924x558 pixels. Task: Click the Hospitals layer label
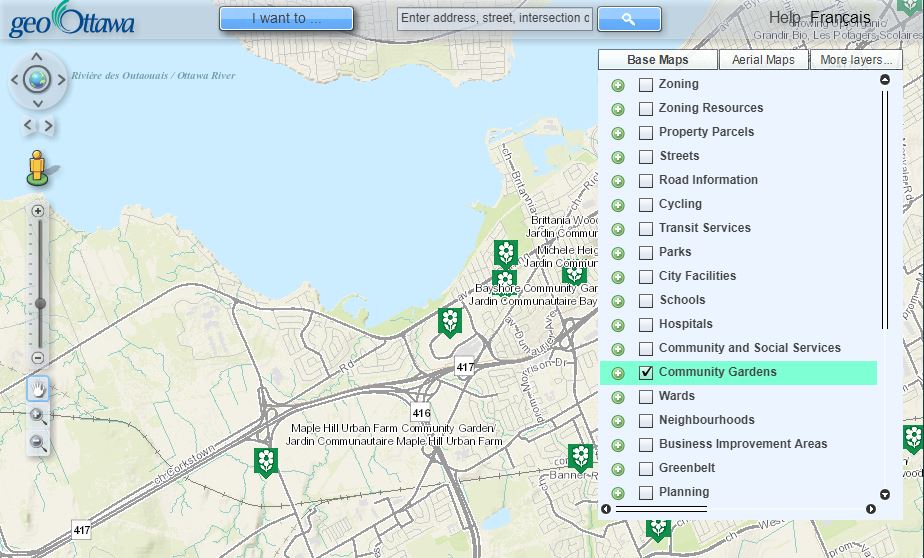[685, 323]
